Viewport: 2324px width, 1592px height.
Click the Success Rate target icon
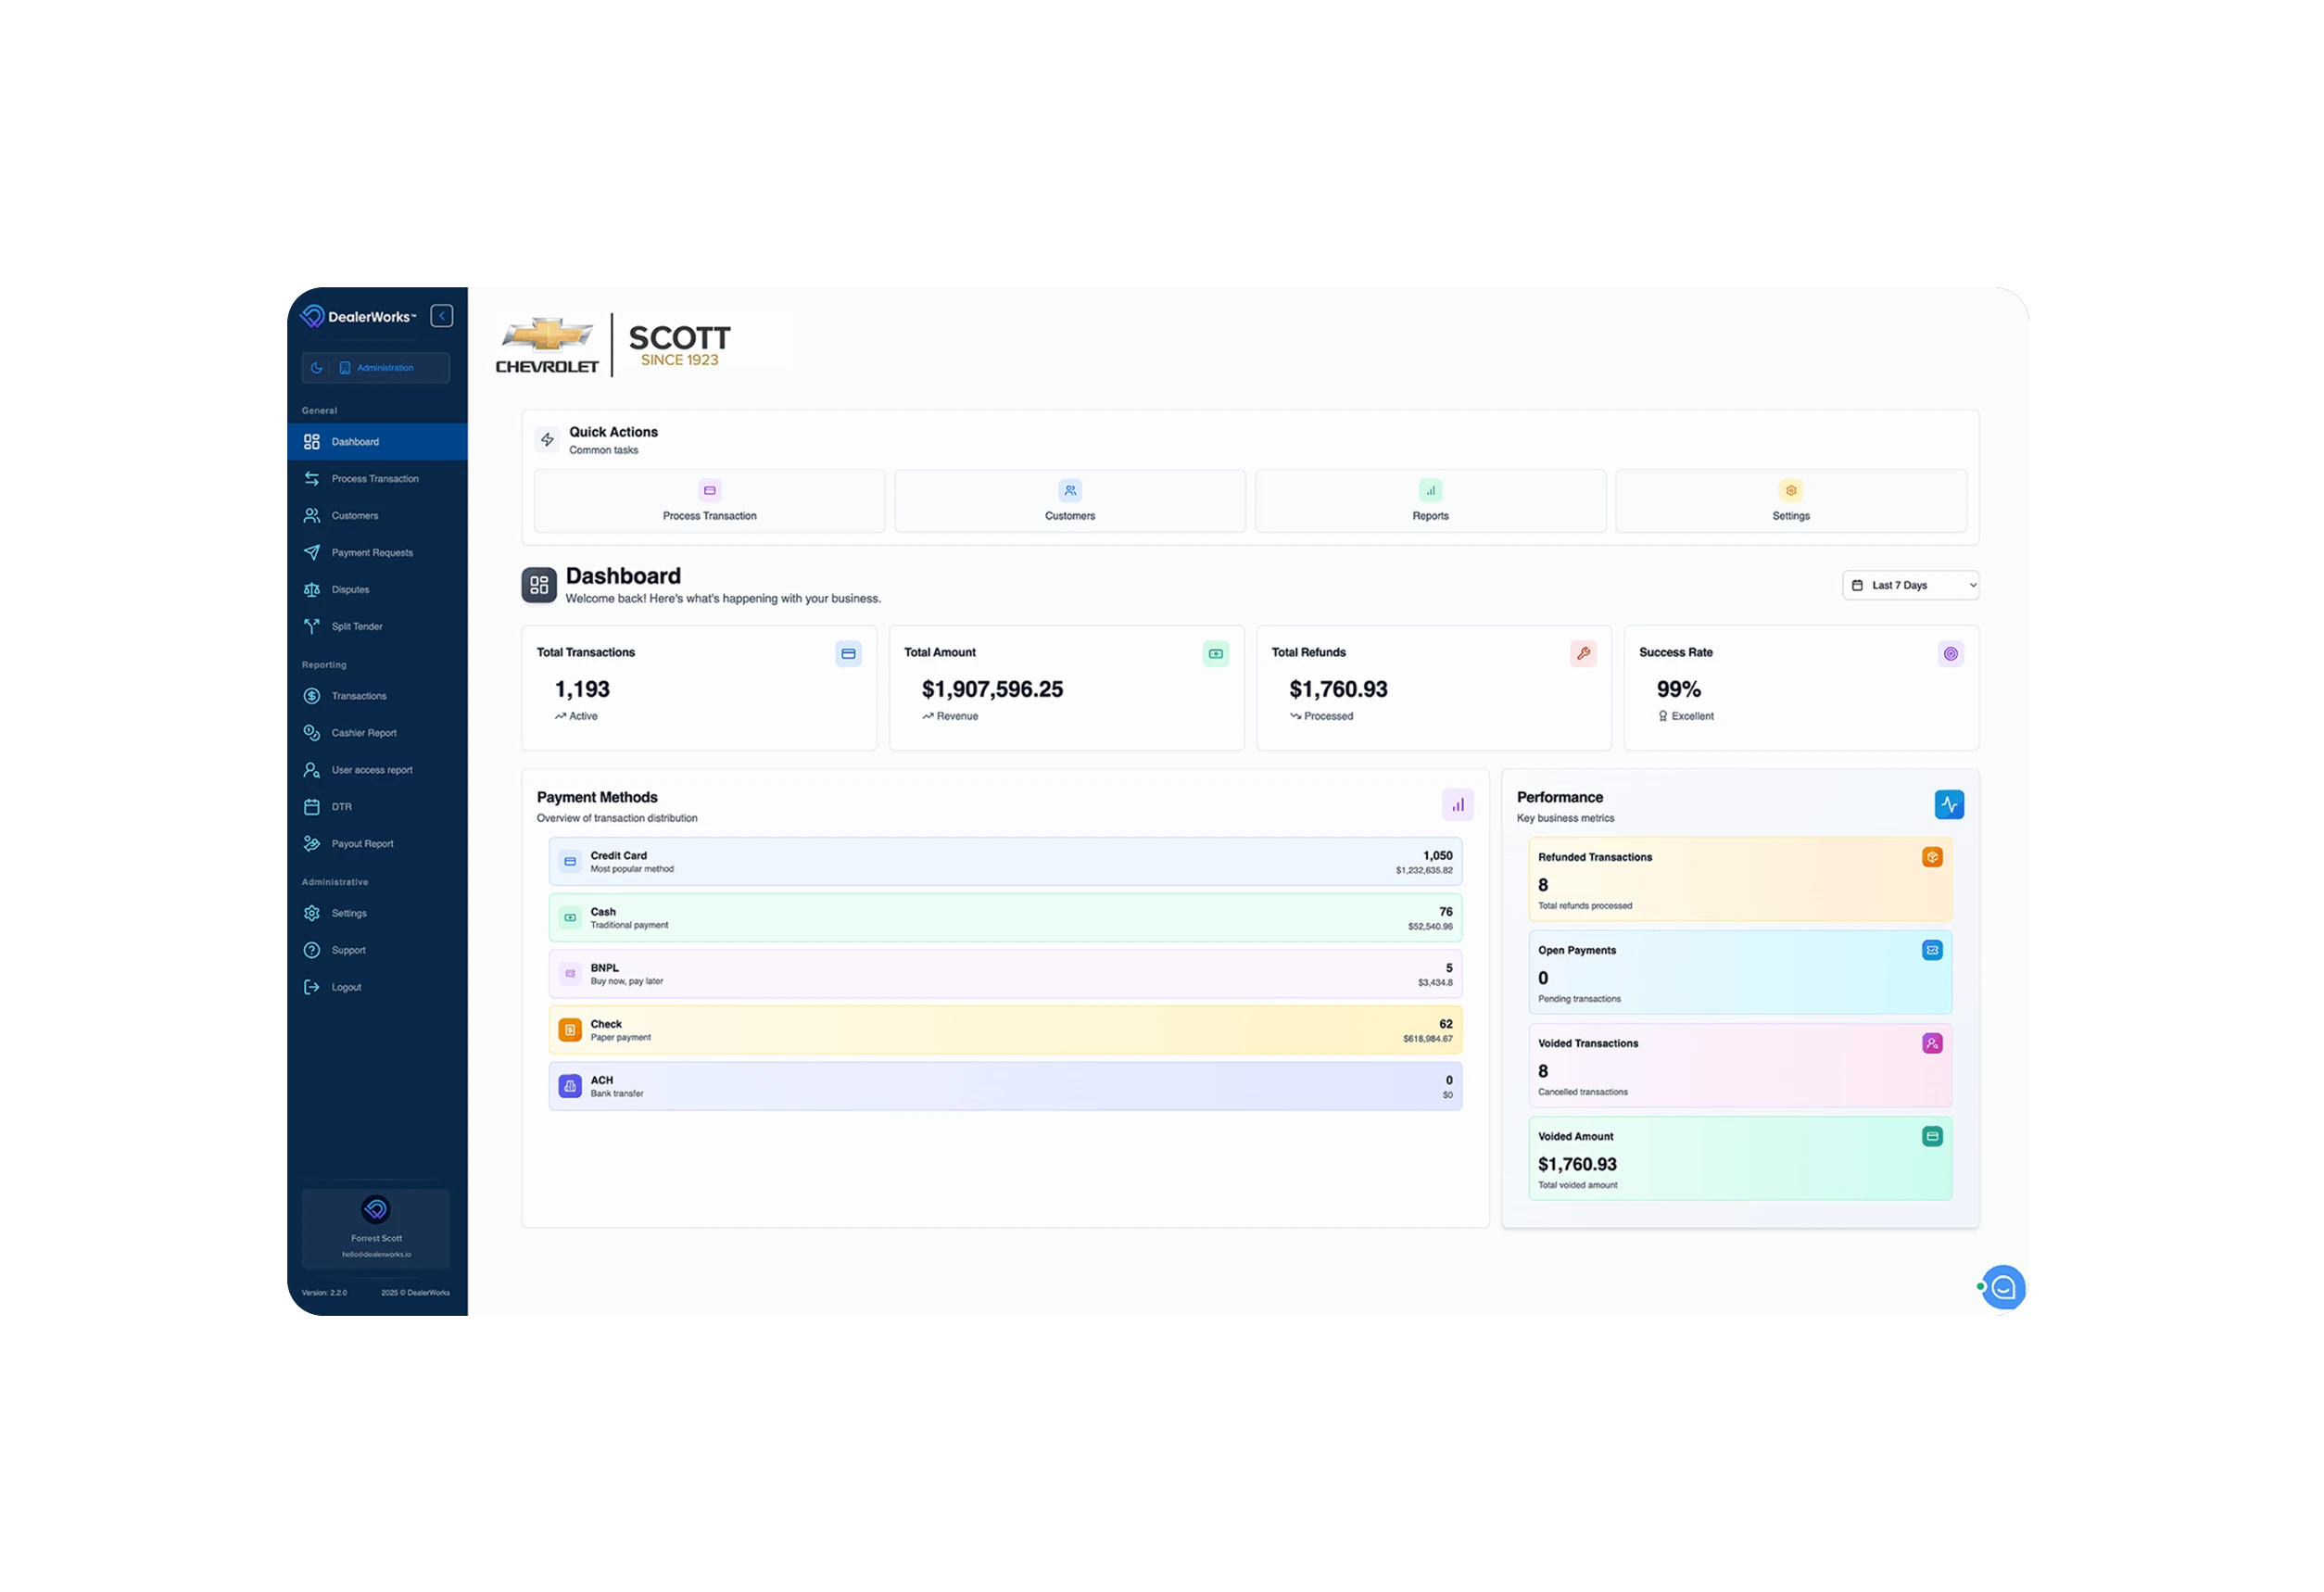pos(1951,654)
